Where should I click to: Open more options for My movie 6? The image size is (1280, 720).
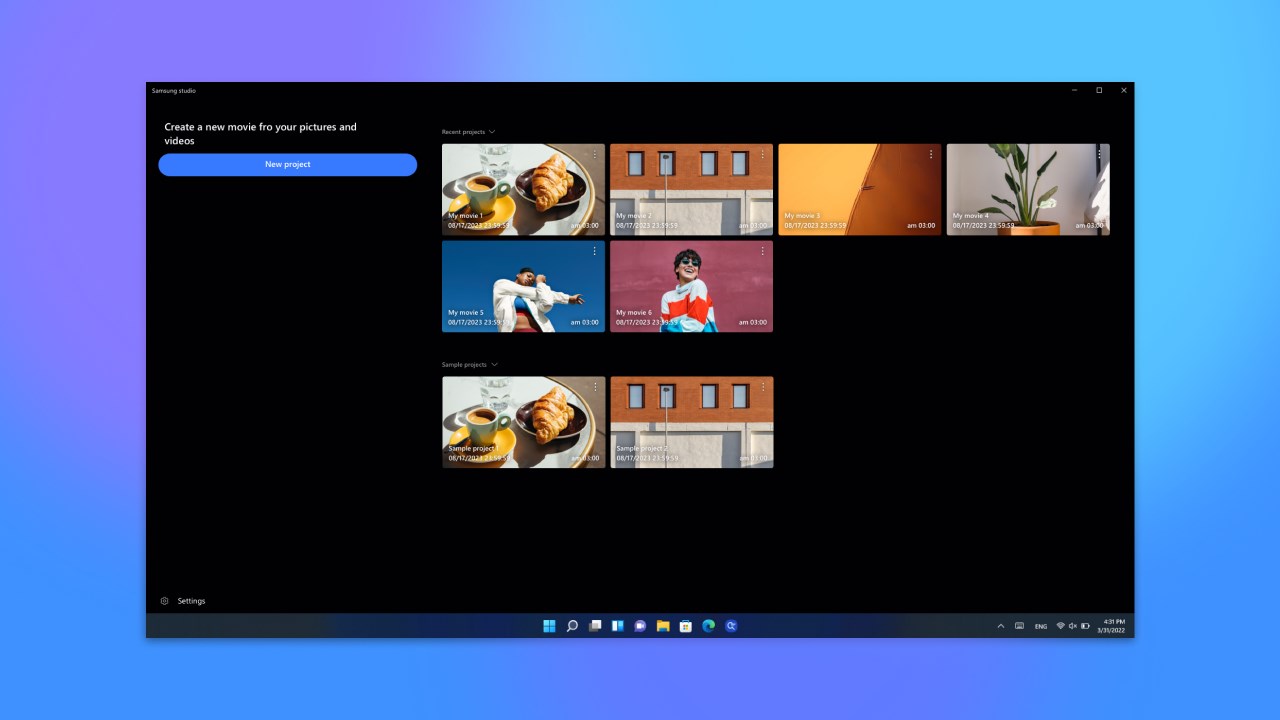click(x=762, y=251)
